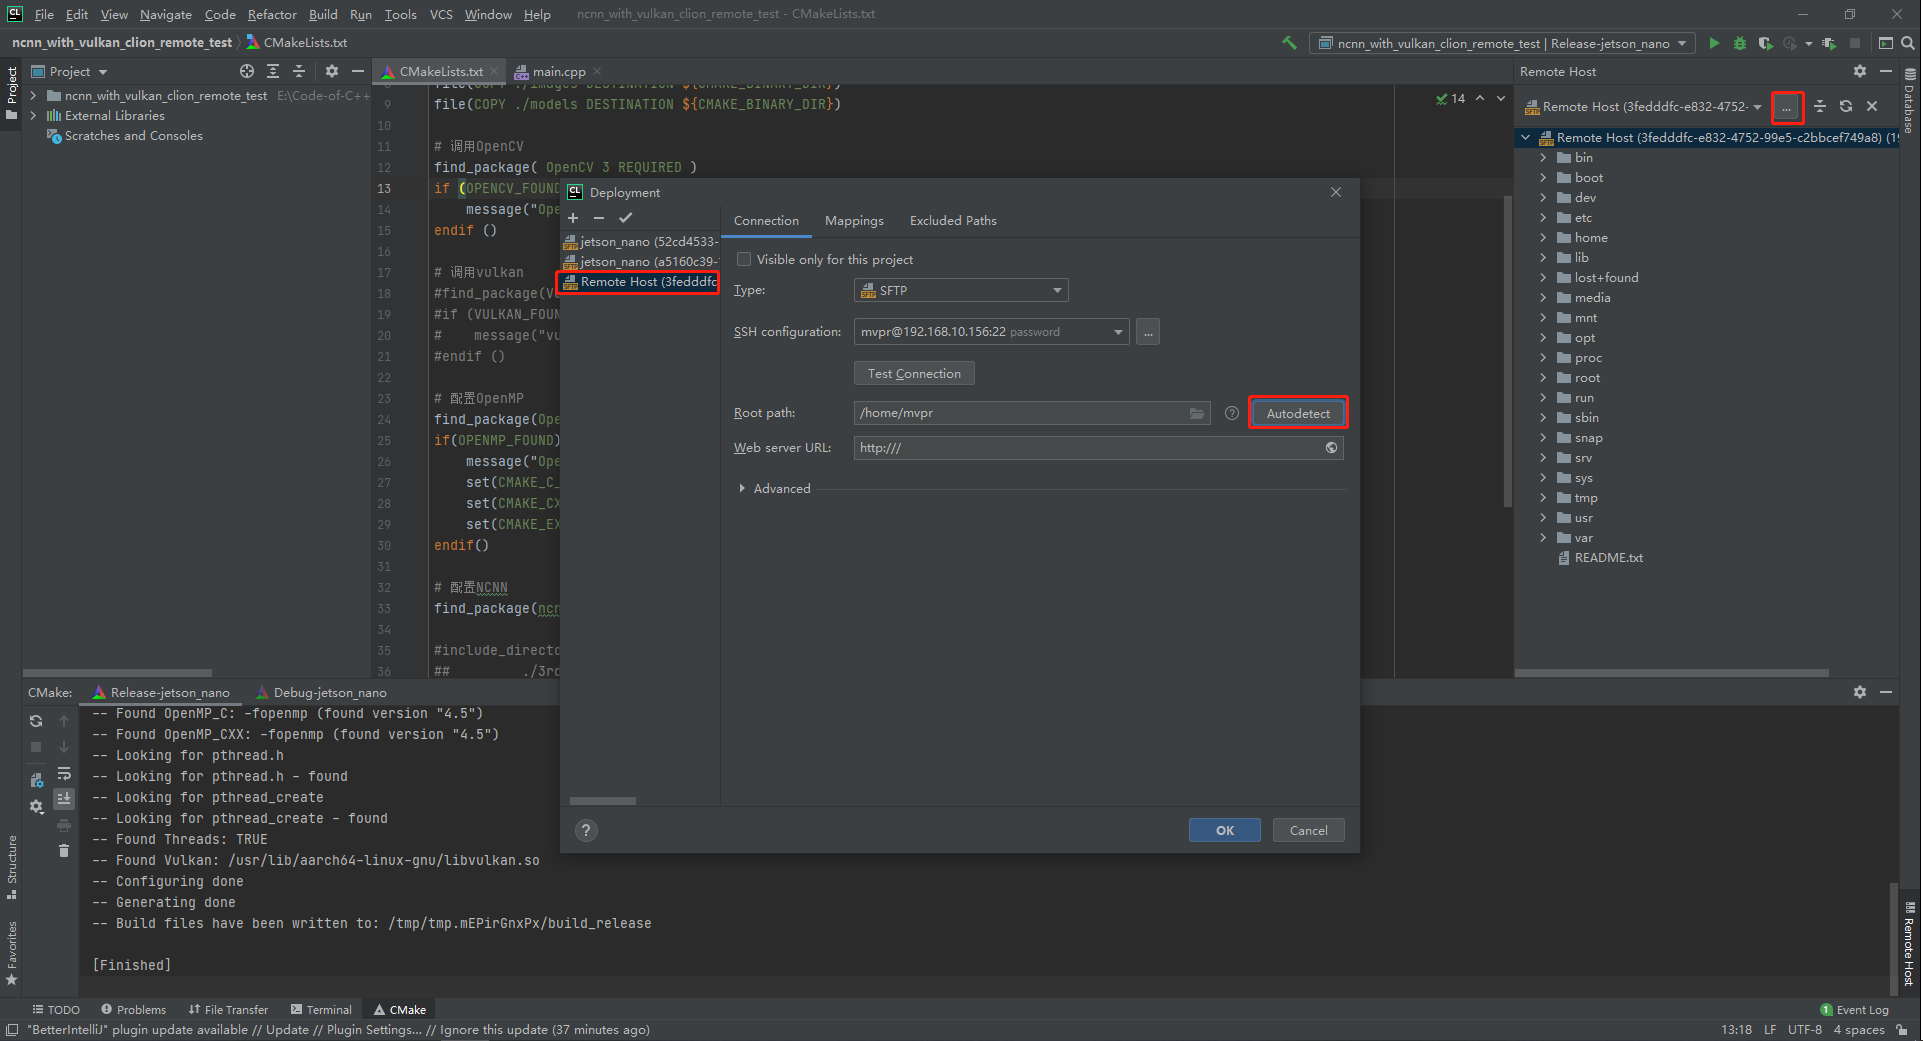
Task: Expand the usr folder on remote host
Action: pos(1543,518)
